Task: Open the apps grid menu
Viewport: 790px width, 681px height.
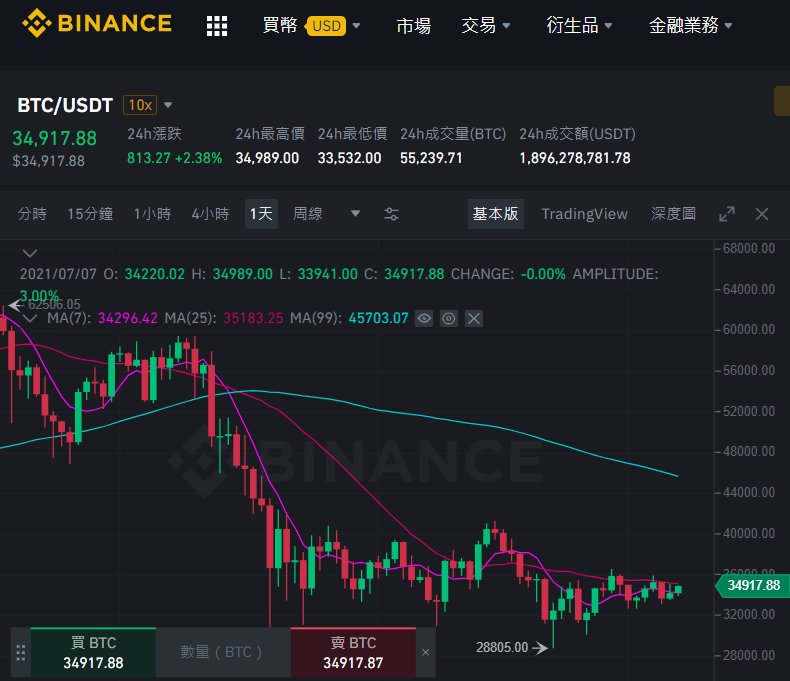Action: tap(217, 26)
